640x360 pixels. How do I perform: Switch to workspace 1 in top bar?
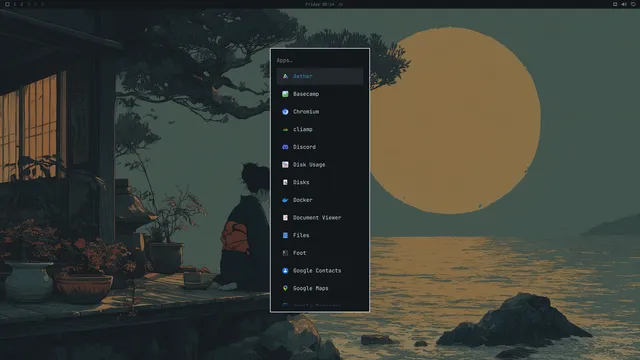coord(15,4)
